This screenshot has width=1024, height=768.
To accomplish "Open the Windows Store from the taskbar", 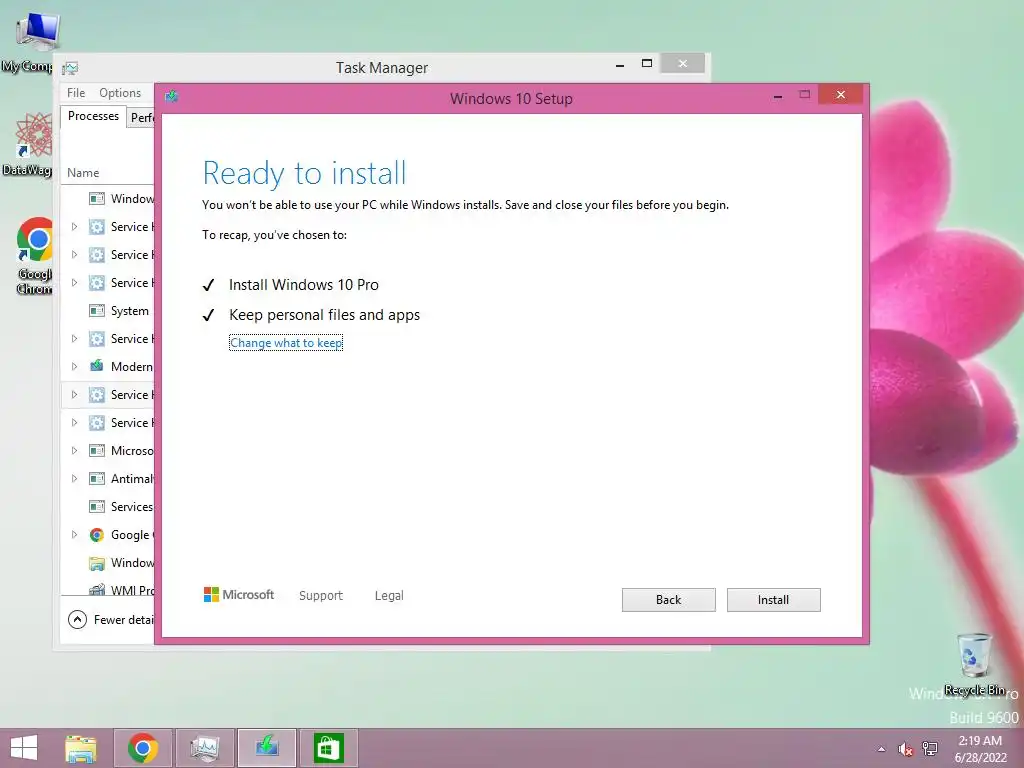I will click(328, 748).
